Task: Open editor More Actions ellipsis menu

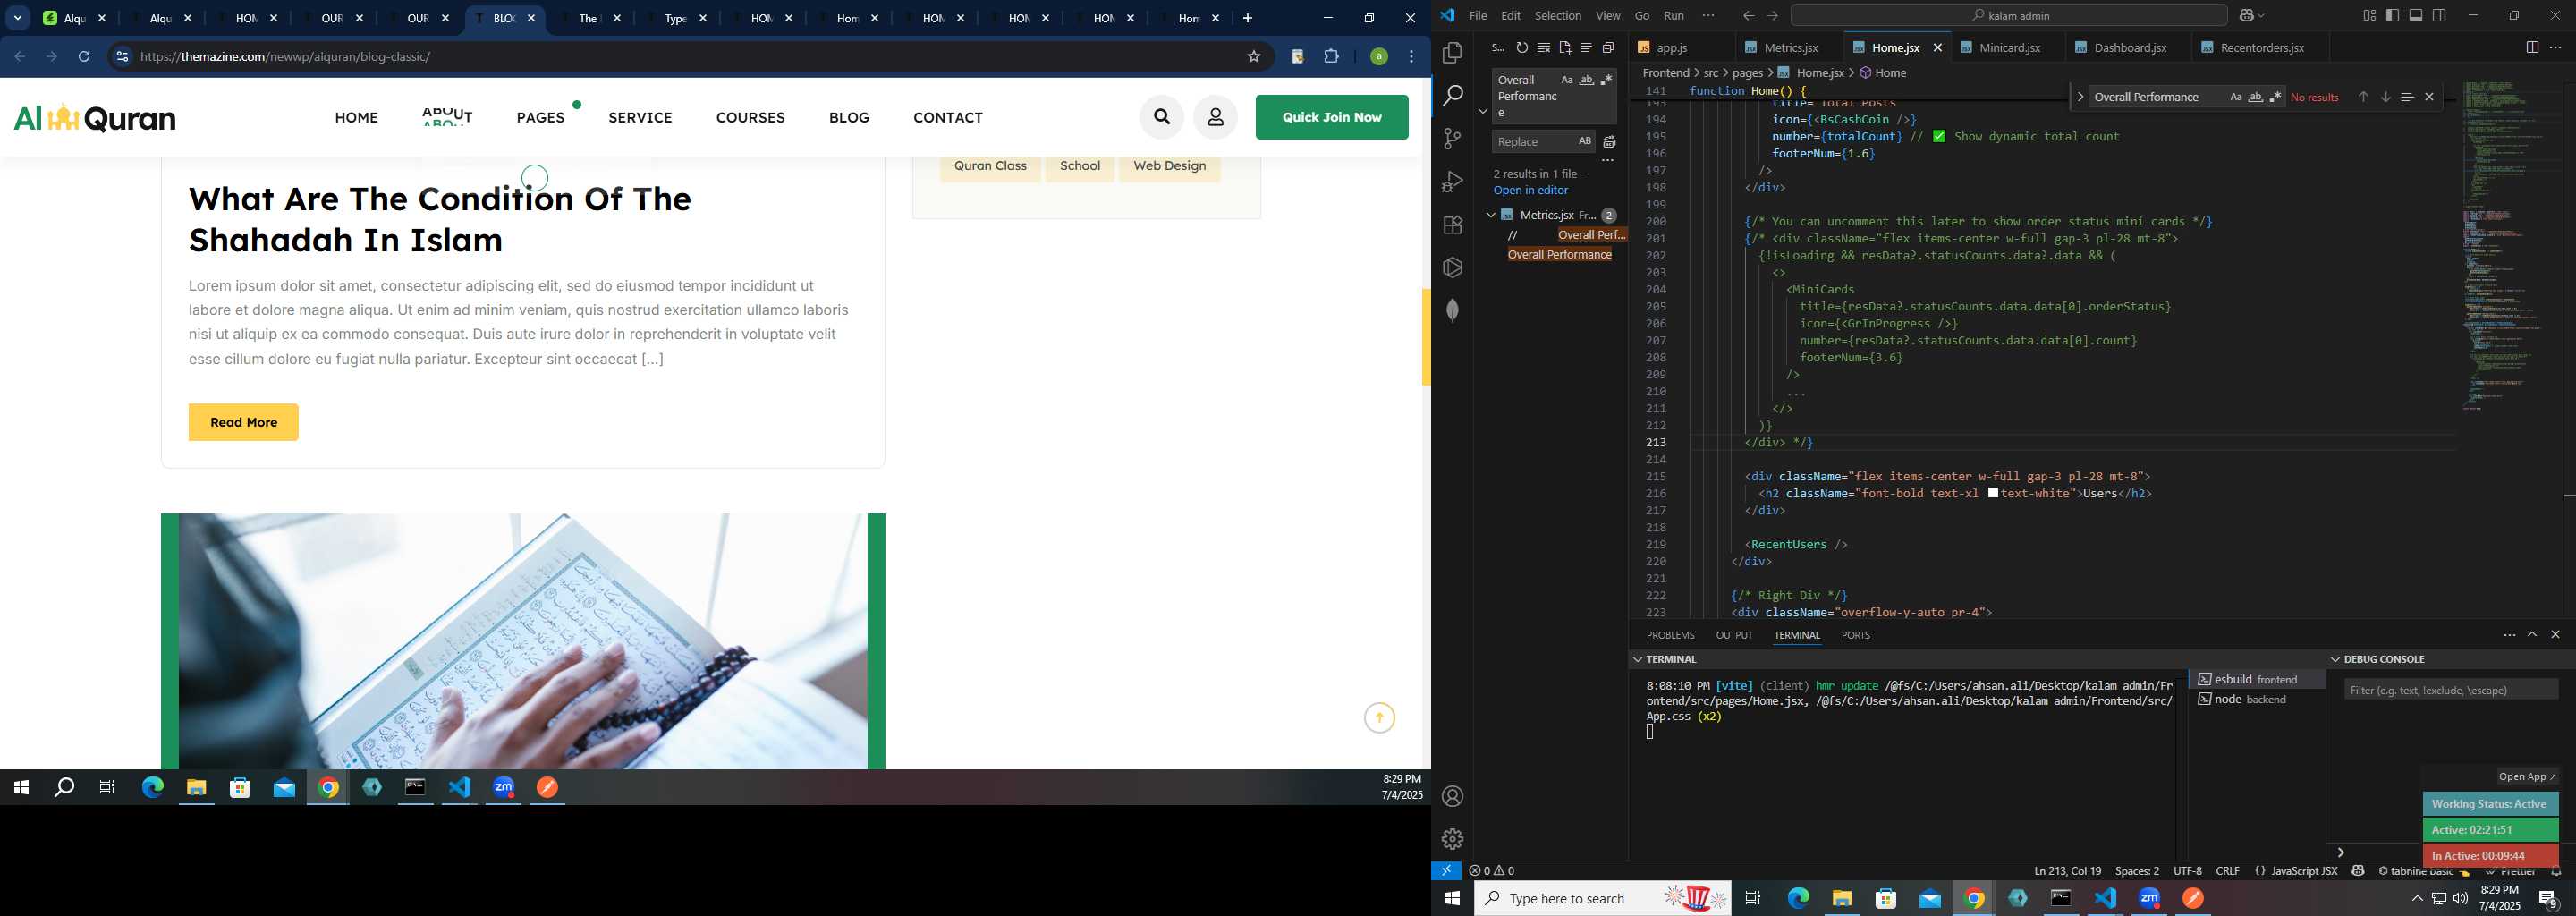Action: [x=2555, y=47]
